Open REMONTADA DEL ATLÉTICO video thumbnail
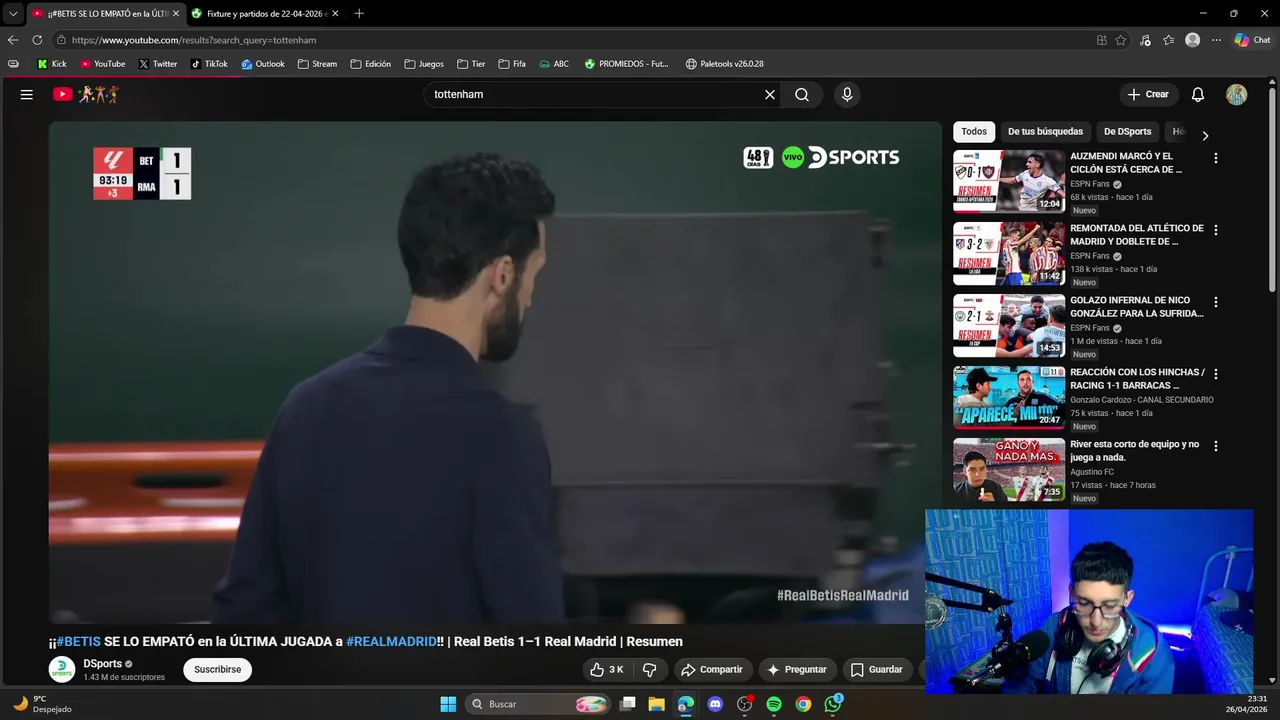The height and width of the screenshot is (720, 1280). tap(1009, 253)
